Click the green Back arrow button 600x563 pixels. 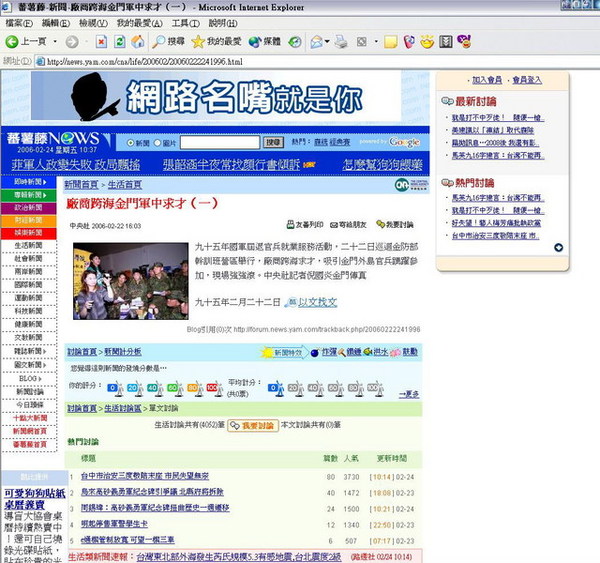click(x=12, y=42)
